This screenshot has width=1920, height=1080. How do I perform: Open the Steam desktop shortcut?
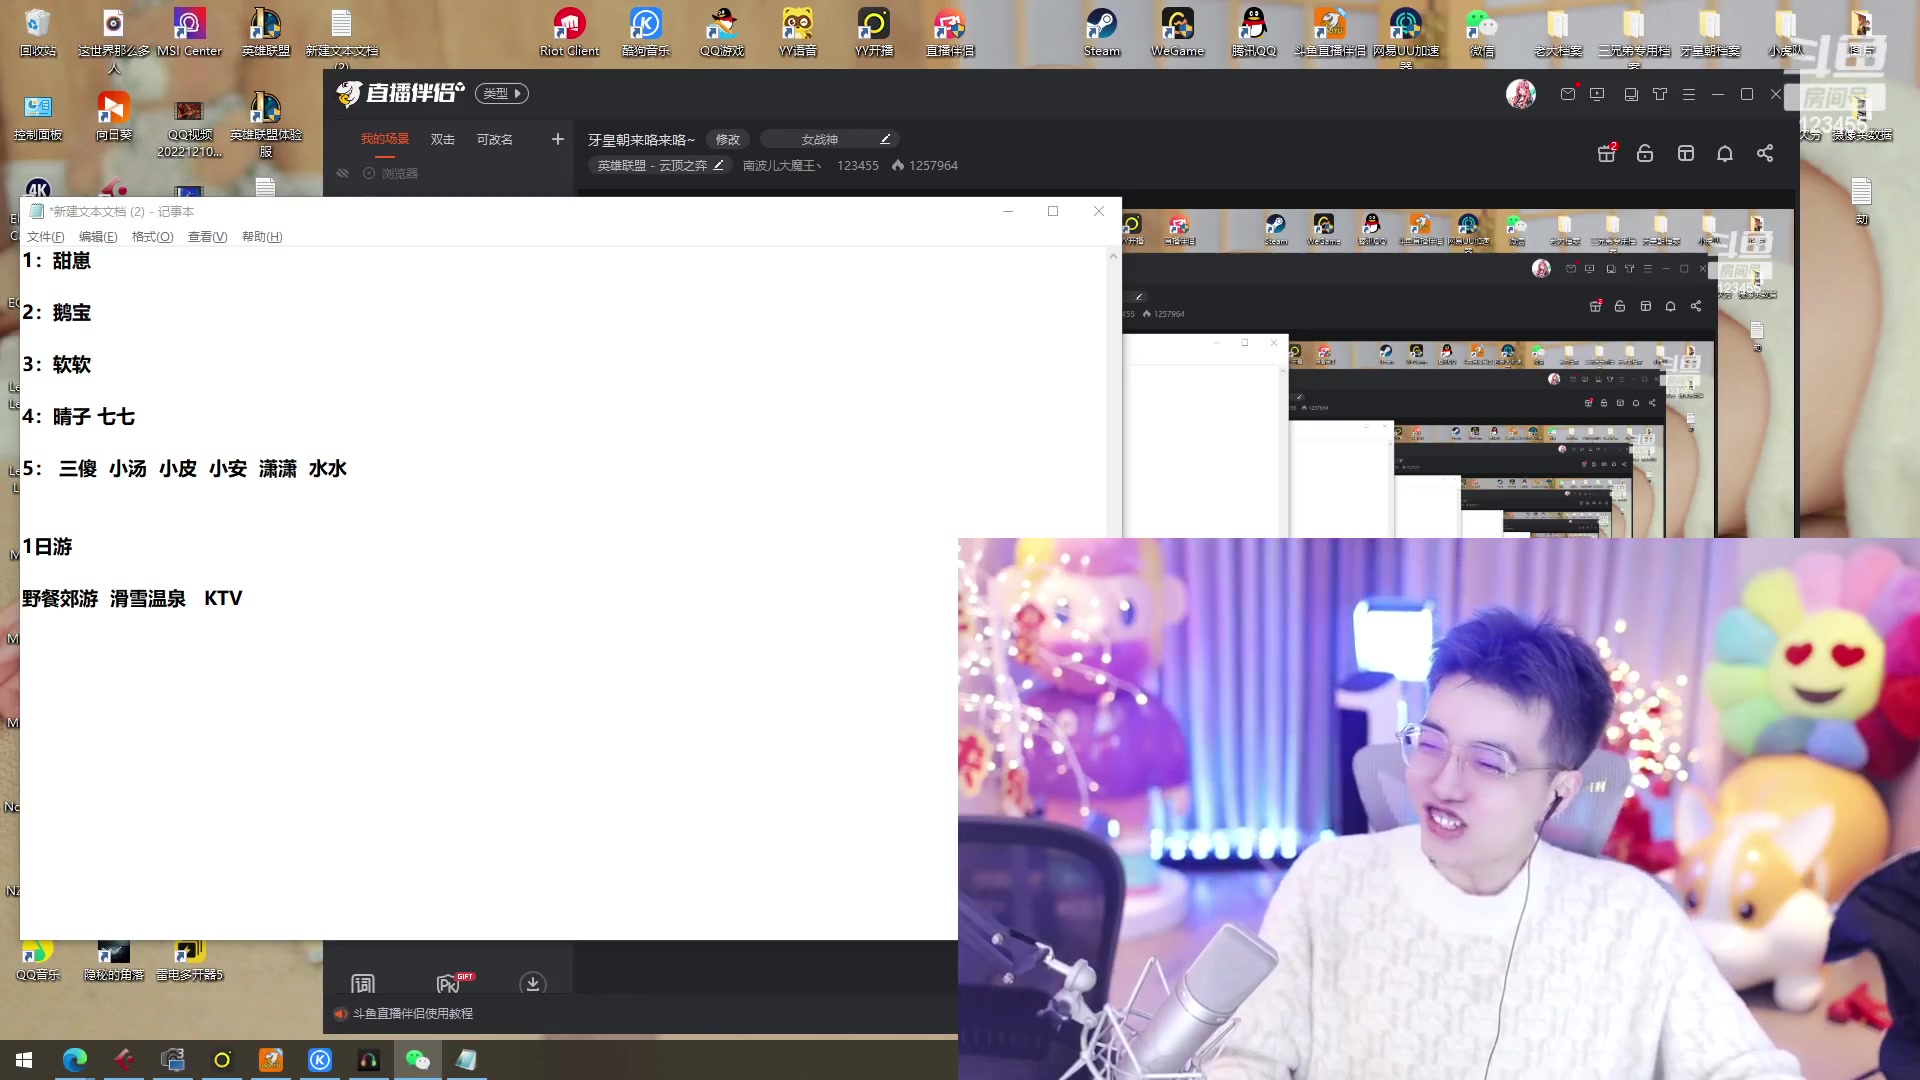pyautogui.click(x=1102, y=32)
